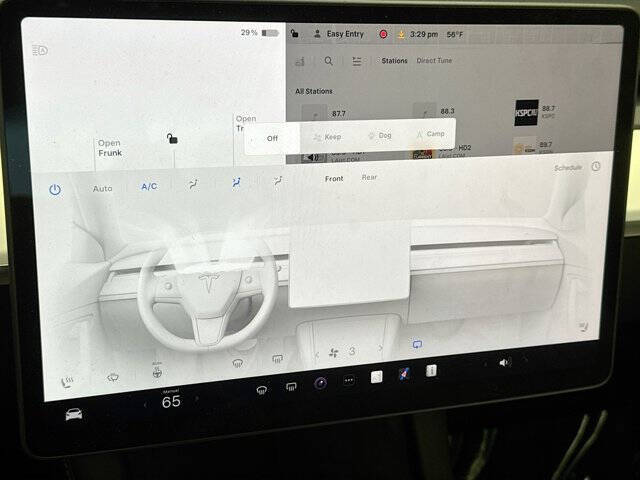The height and width of the screenshot is (480, 640).
Task: Tap the unlock padlock on the car
Action: 172,139
